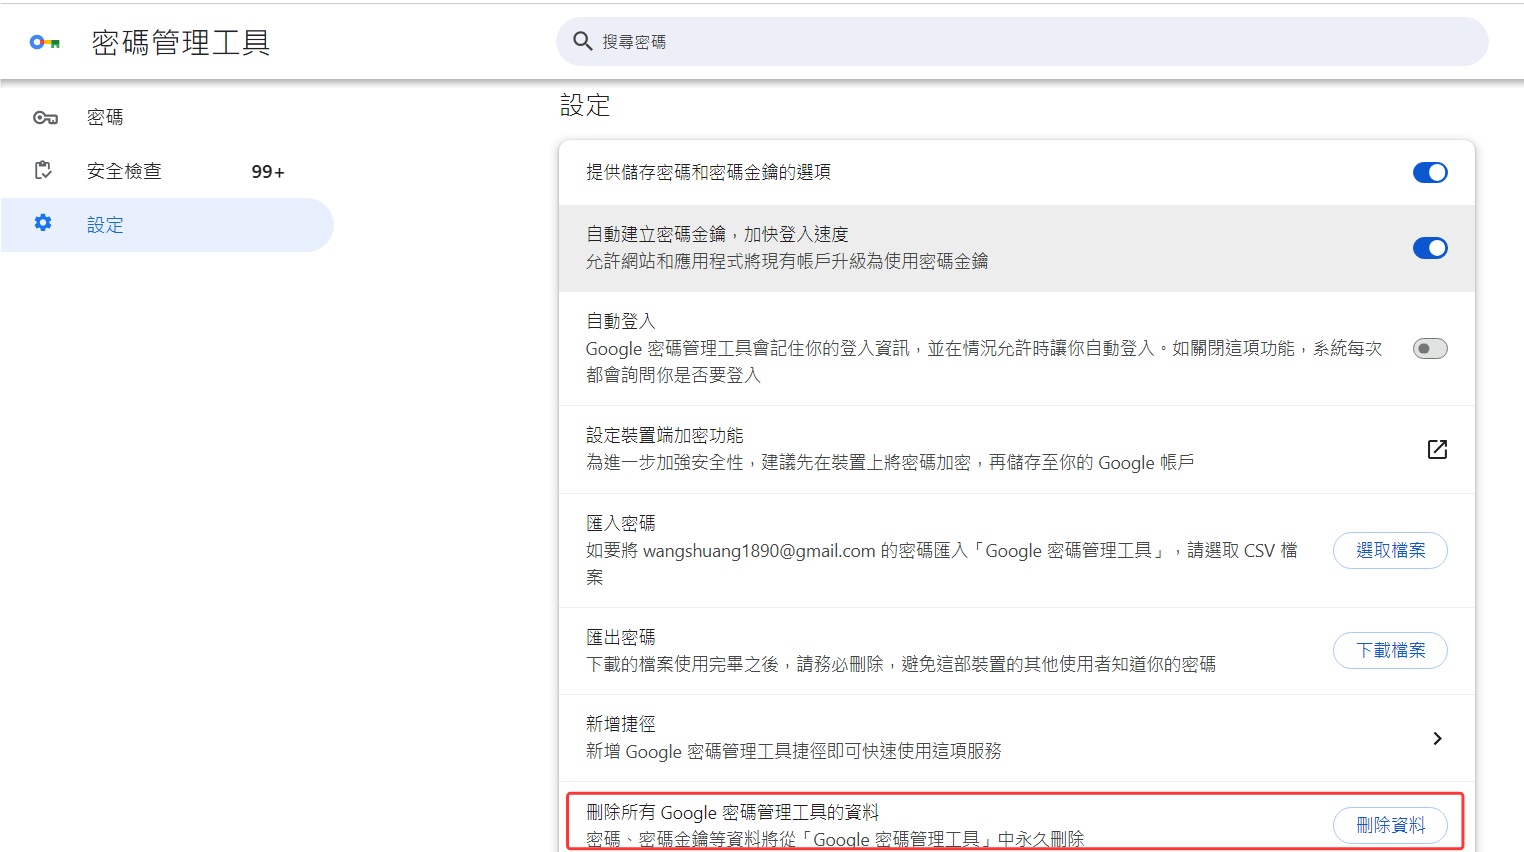1524x852 pixels.
Task: Click the 允許網站和應用程式 passkey upgrade description
Action: pyautogui.click(x=787, y=261)
